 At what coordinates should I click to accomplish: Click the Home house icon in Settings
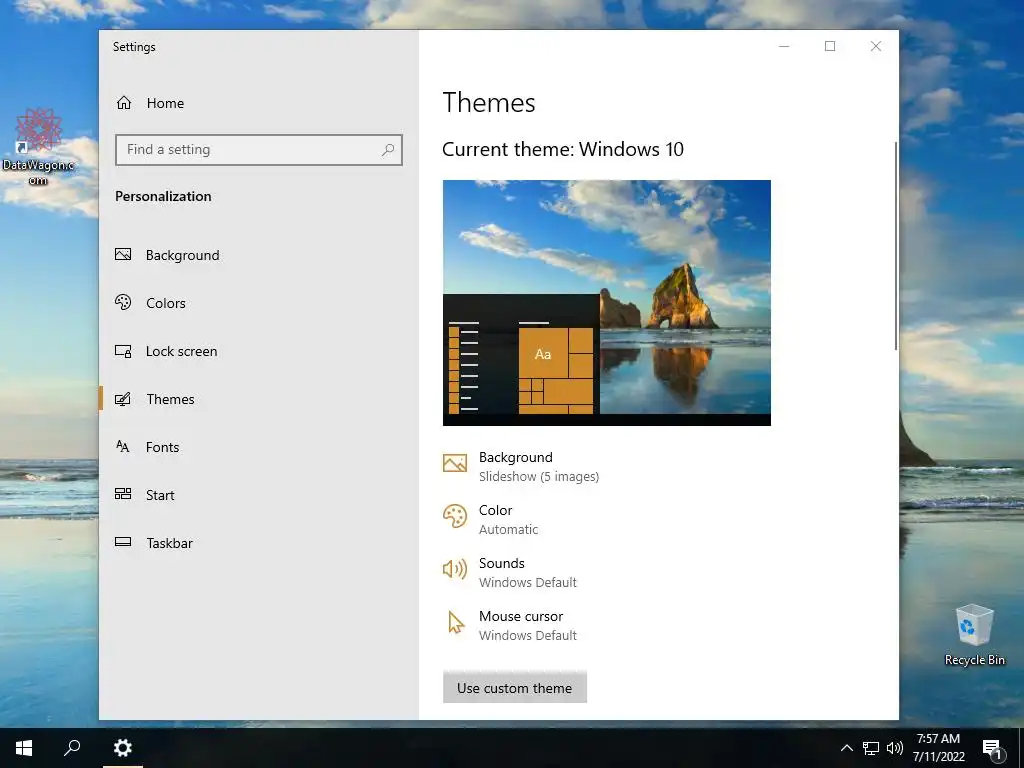[x=123, y=103]
